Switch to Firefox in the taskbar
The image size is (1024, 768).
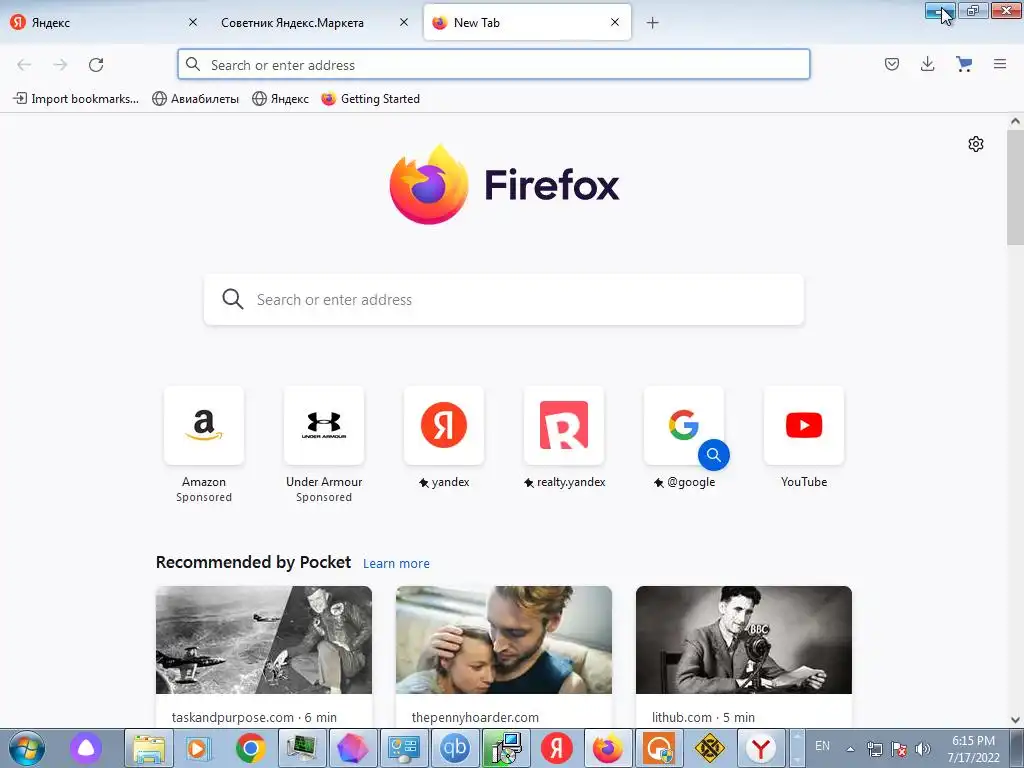pos(607,748)
